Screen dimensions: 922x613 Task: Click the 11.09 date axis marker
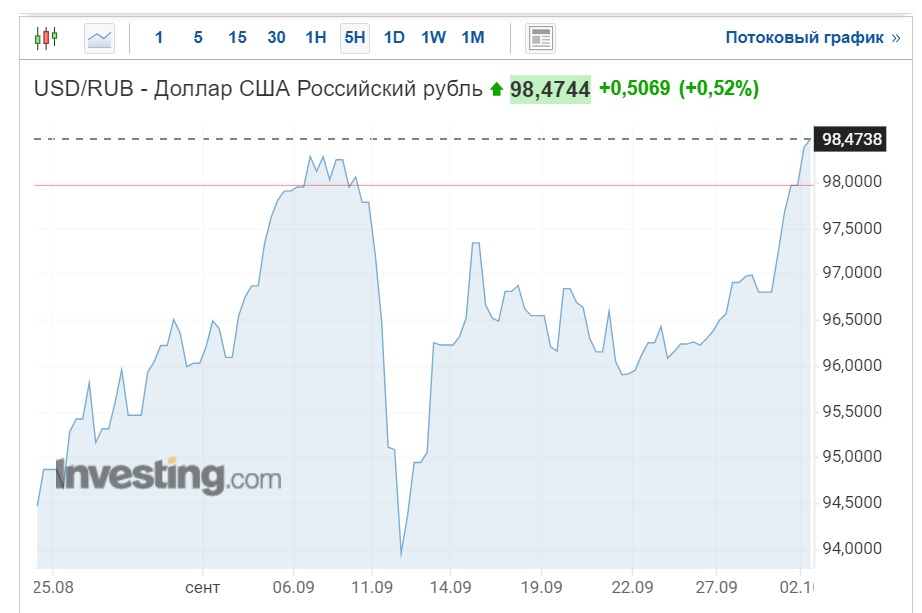[x=372, y=587]
